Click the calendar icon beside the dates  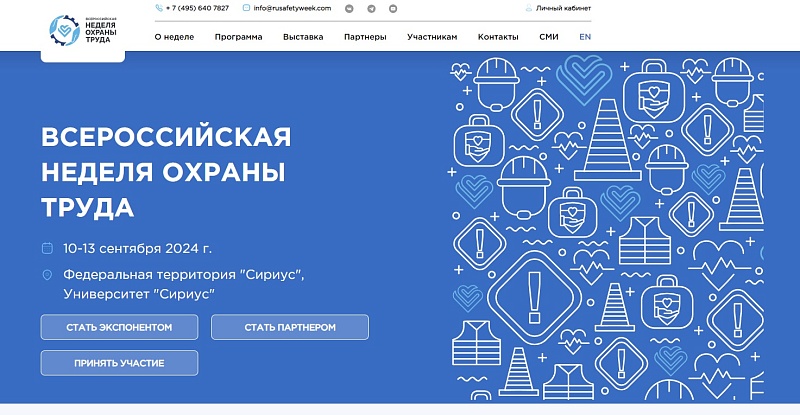pyautogui.click(x=46, y=248)
